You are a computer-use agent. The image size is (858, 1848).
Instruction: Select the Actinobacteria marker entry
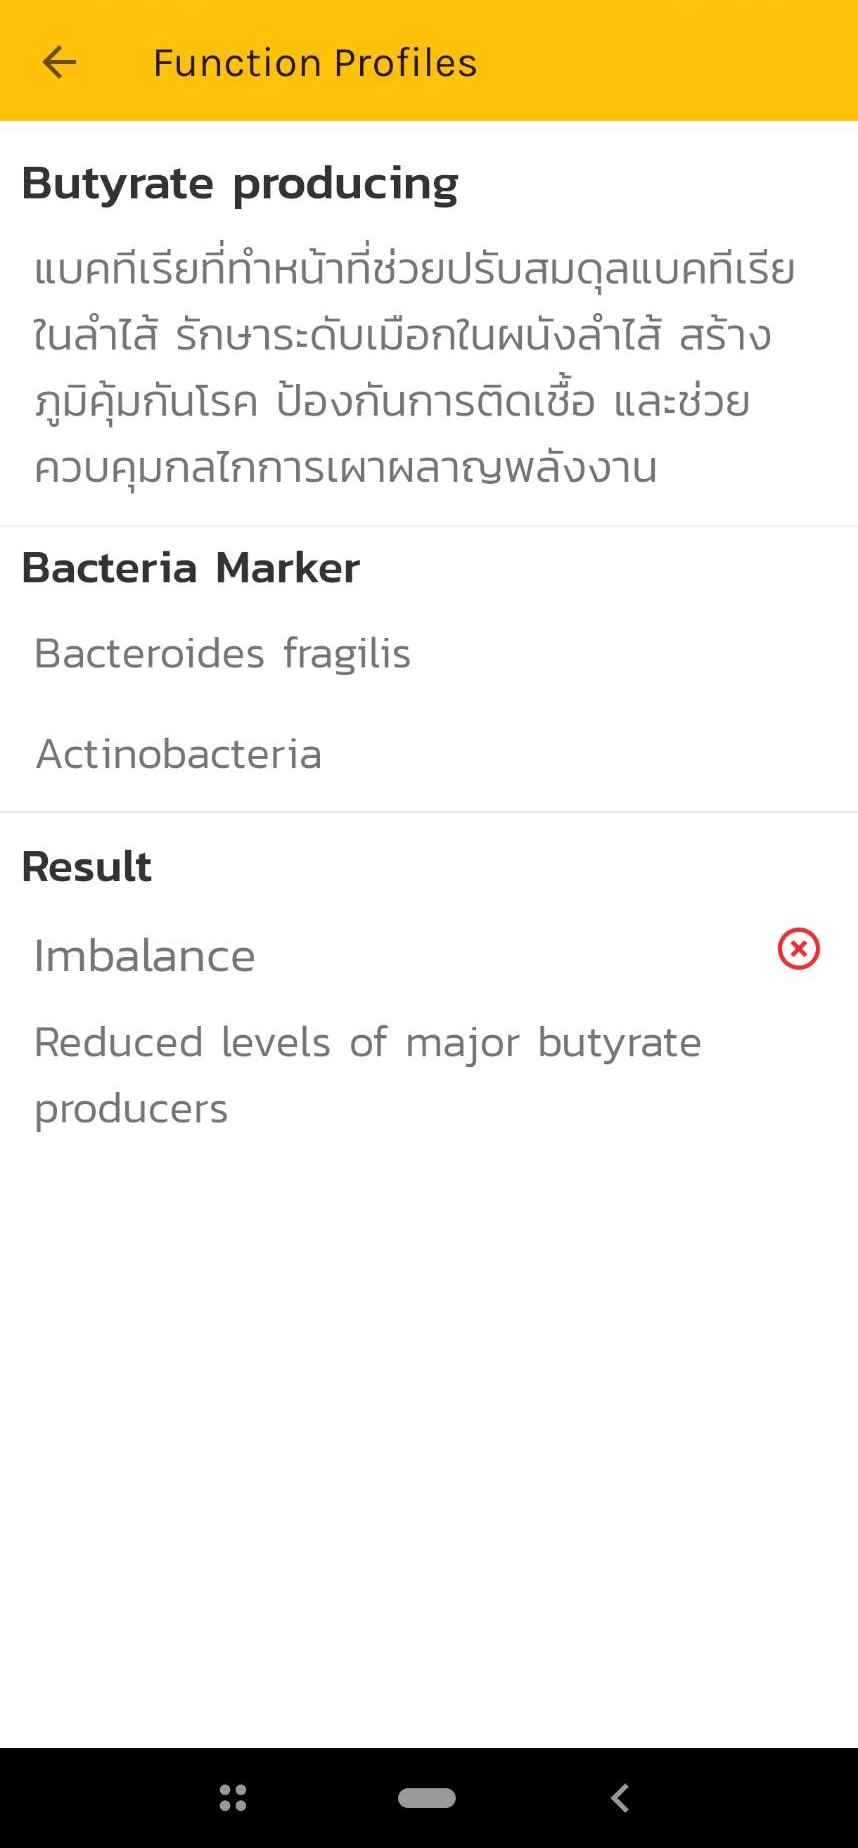pyautogui.click(x=179, y=754)
